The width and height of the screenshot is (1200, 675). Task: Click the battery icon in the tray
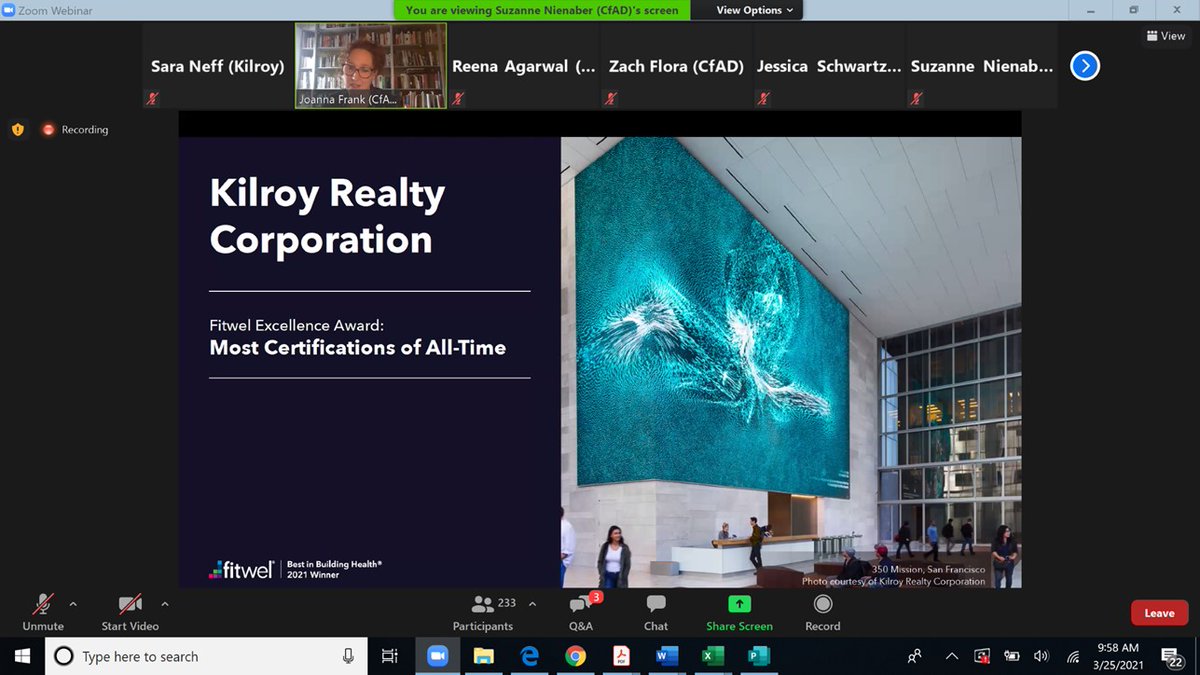[x=1011, y=656]
